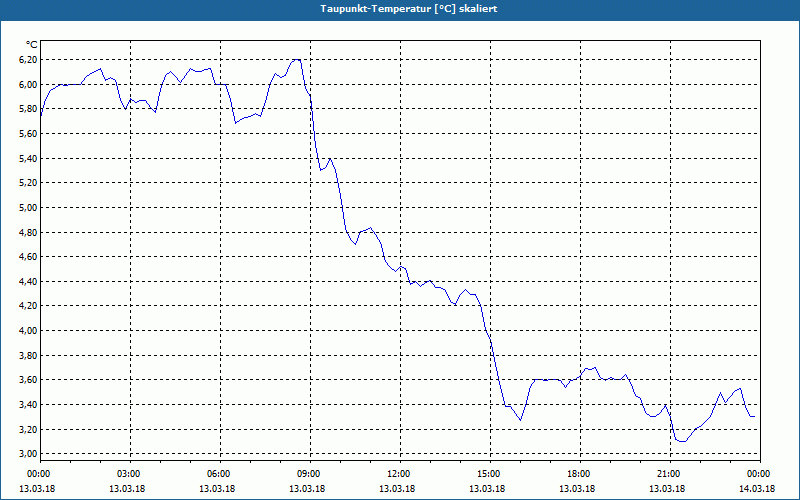Viewport: 800px width, 500px height.
Task: Click the 3,20 y-axis label
Action: tap(29, 430)
